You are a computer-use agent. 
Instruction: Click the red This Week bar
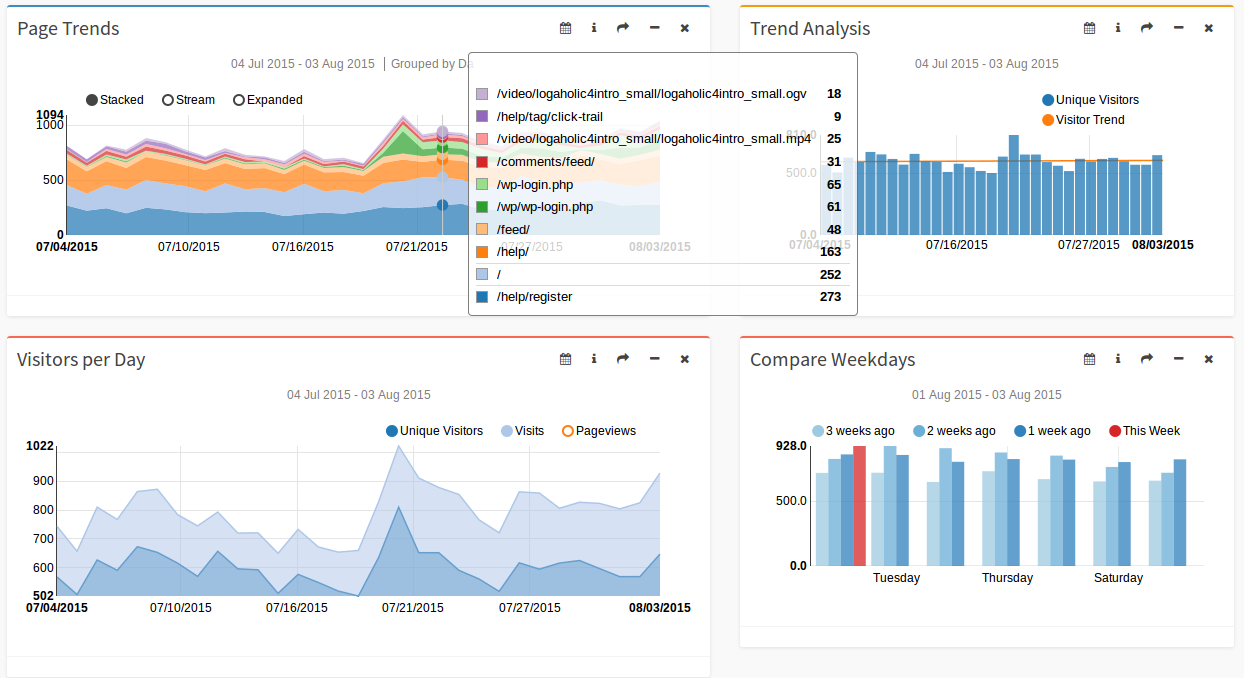[x=859, y=506]
